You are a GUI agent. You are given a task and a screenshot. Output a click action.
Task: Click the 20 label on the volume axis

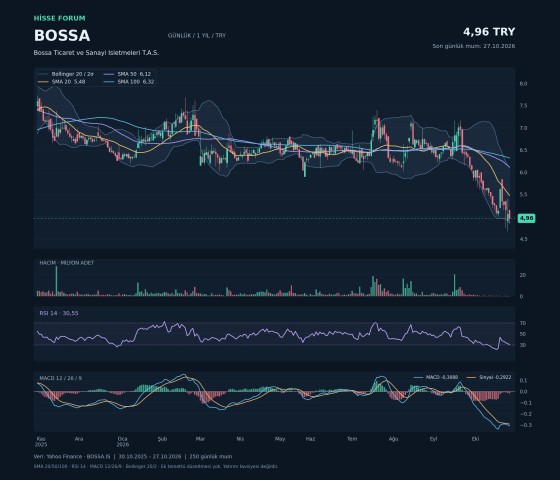(x=522, y=275)
